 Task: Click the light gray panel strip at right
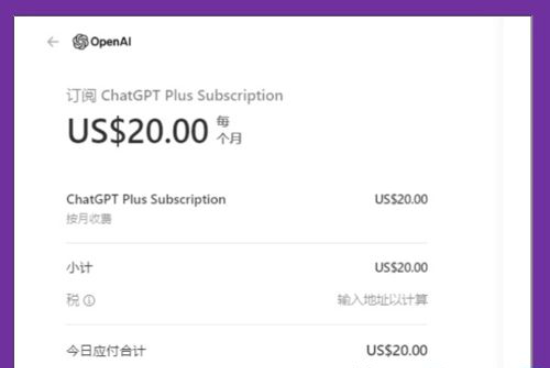(514, 192)
